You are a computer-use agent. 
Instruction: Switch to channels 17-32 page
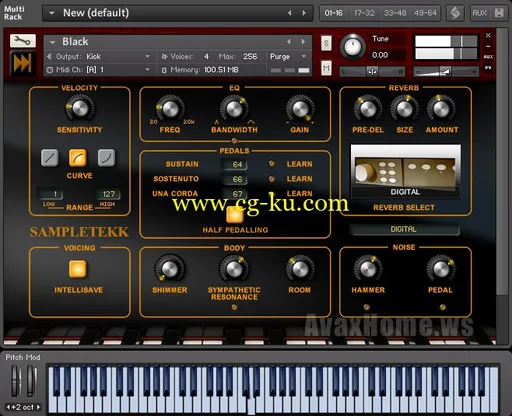click(364, 13)
